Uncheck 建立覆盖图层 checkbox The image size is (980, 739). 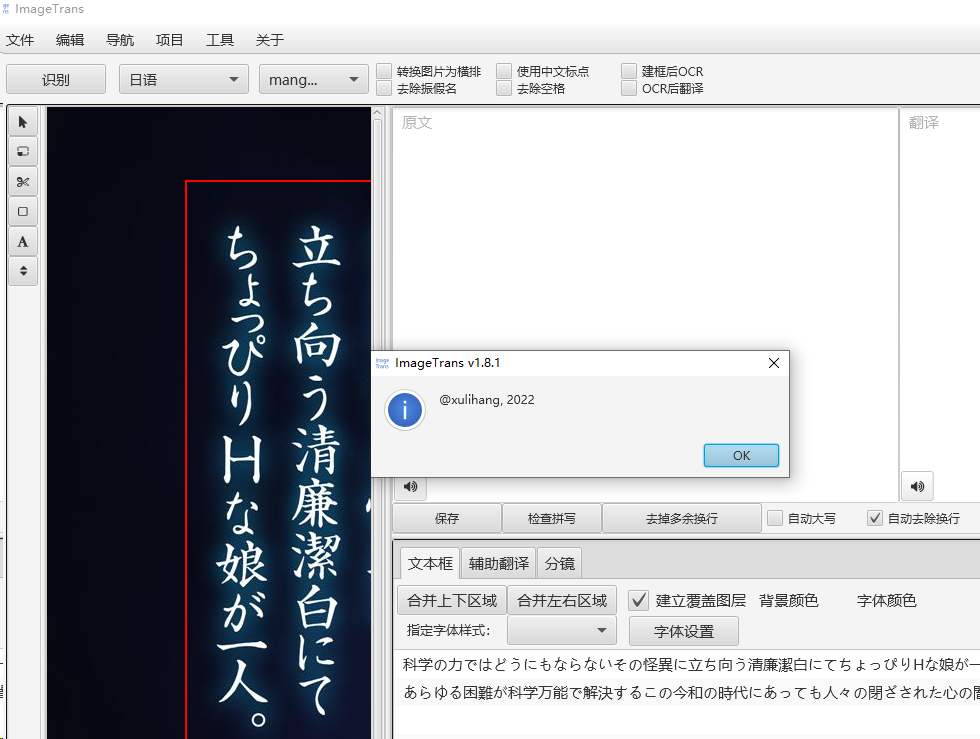(638, 601)
